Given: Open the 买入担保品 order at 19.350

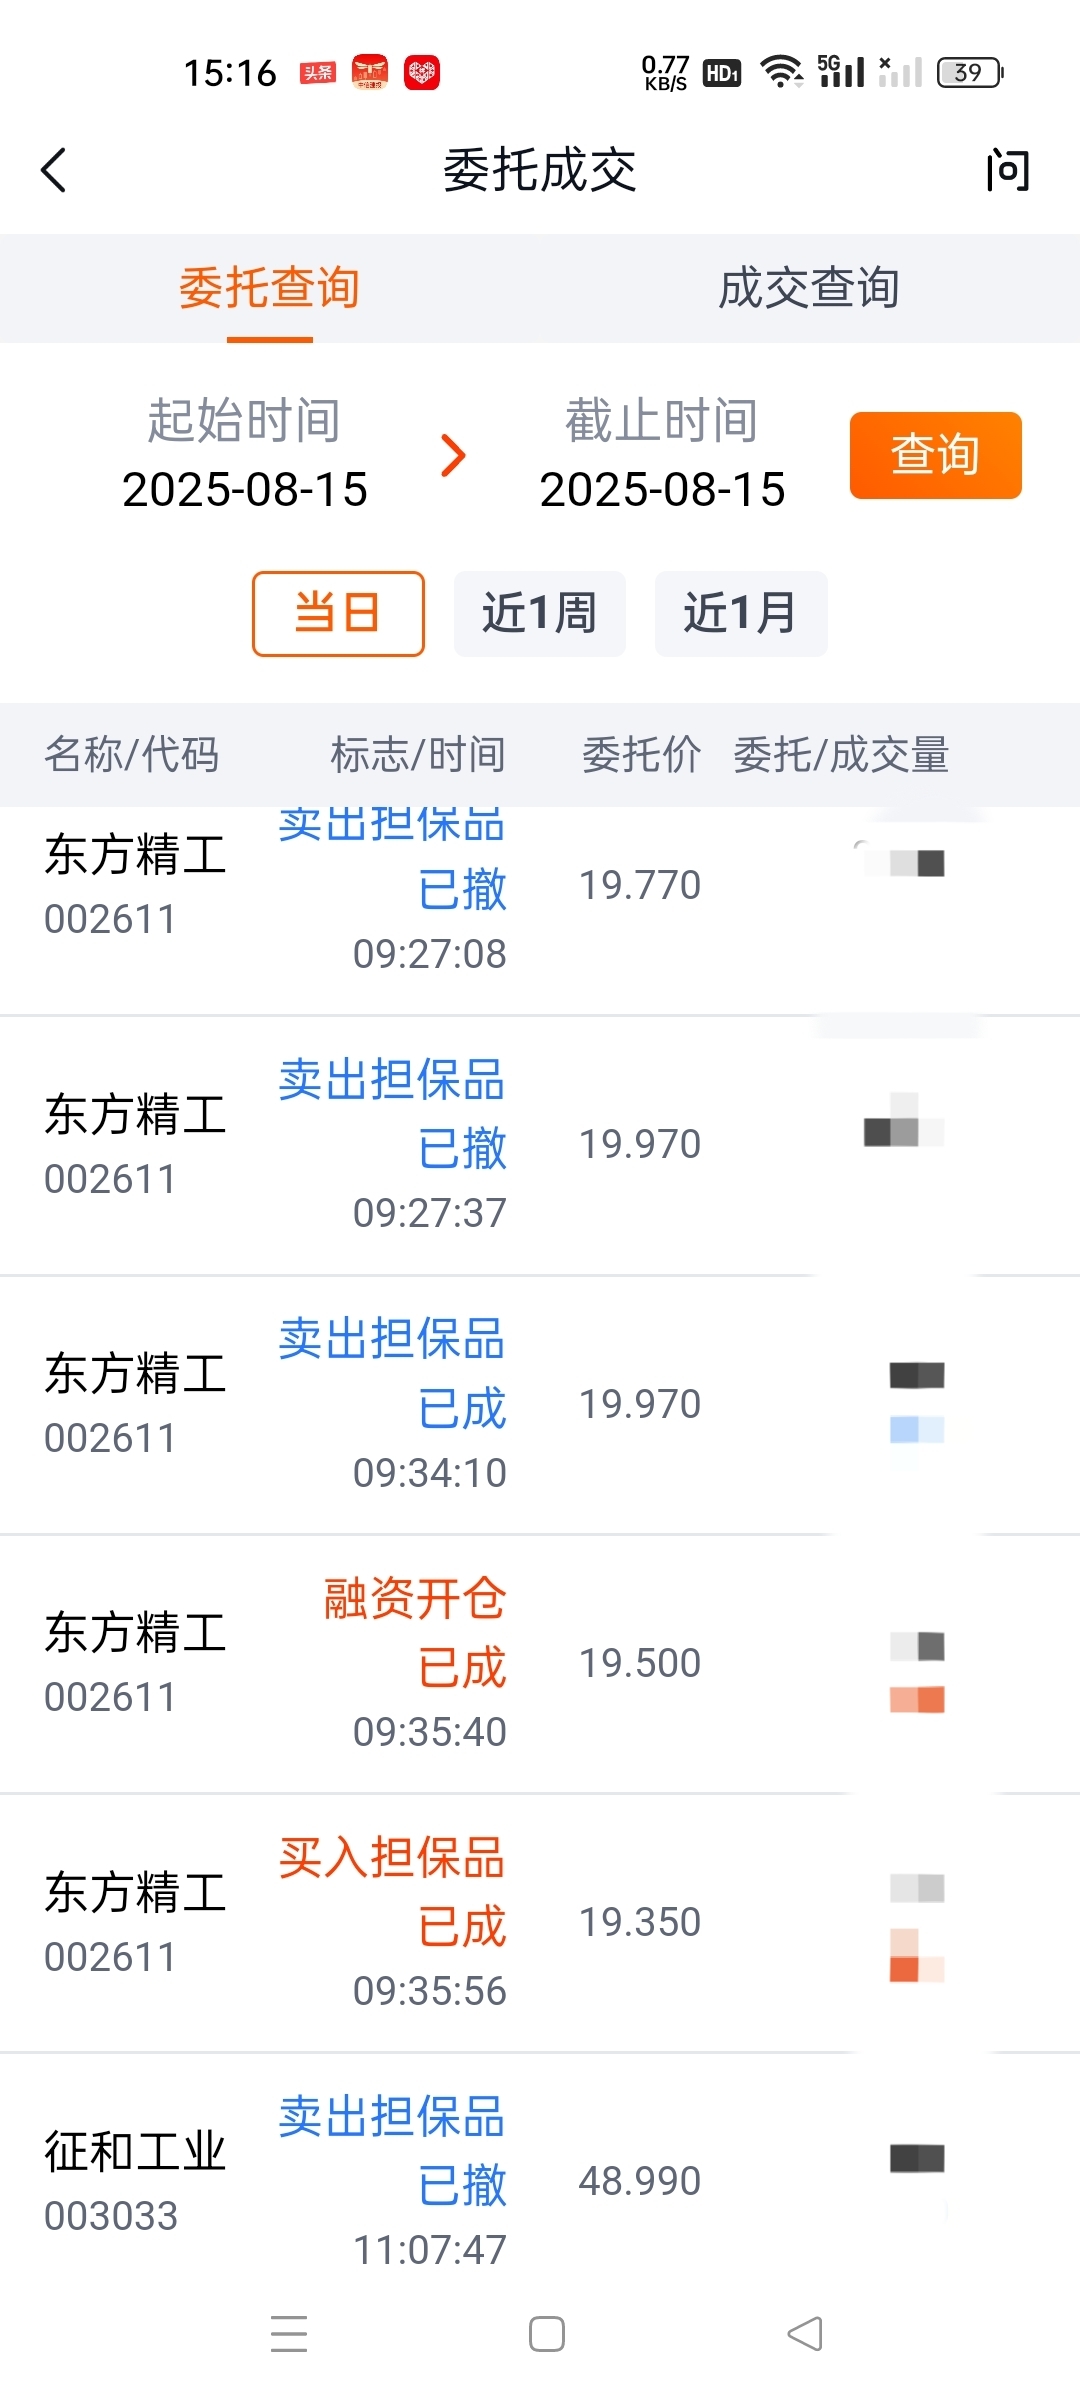Looking at the screenshot, I should (540, 1923).
